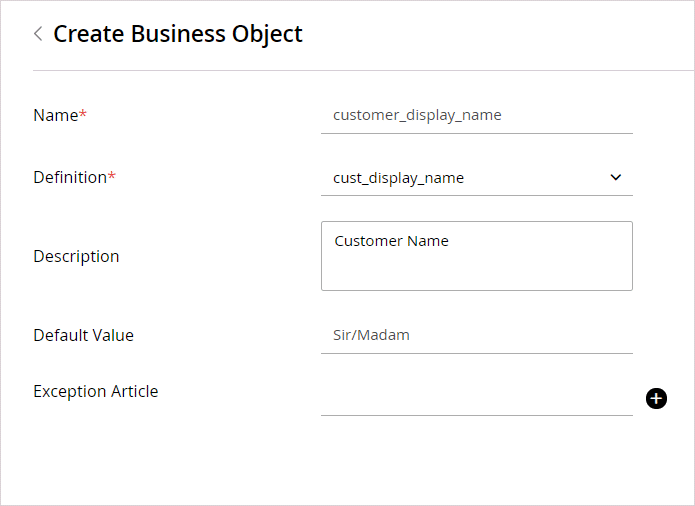Select the 'Exception Article' label
The width and height of the screenshot is (695, 506).
click(96, 391)
